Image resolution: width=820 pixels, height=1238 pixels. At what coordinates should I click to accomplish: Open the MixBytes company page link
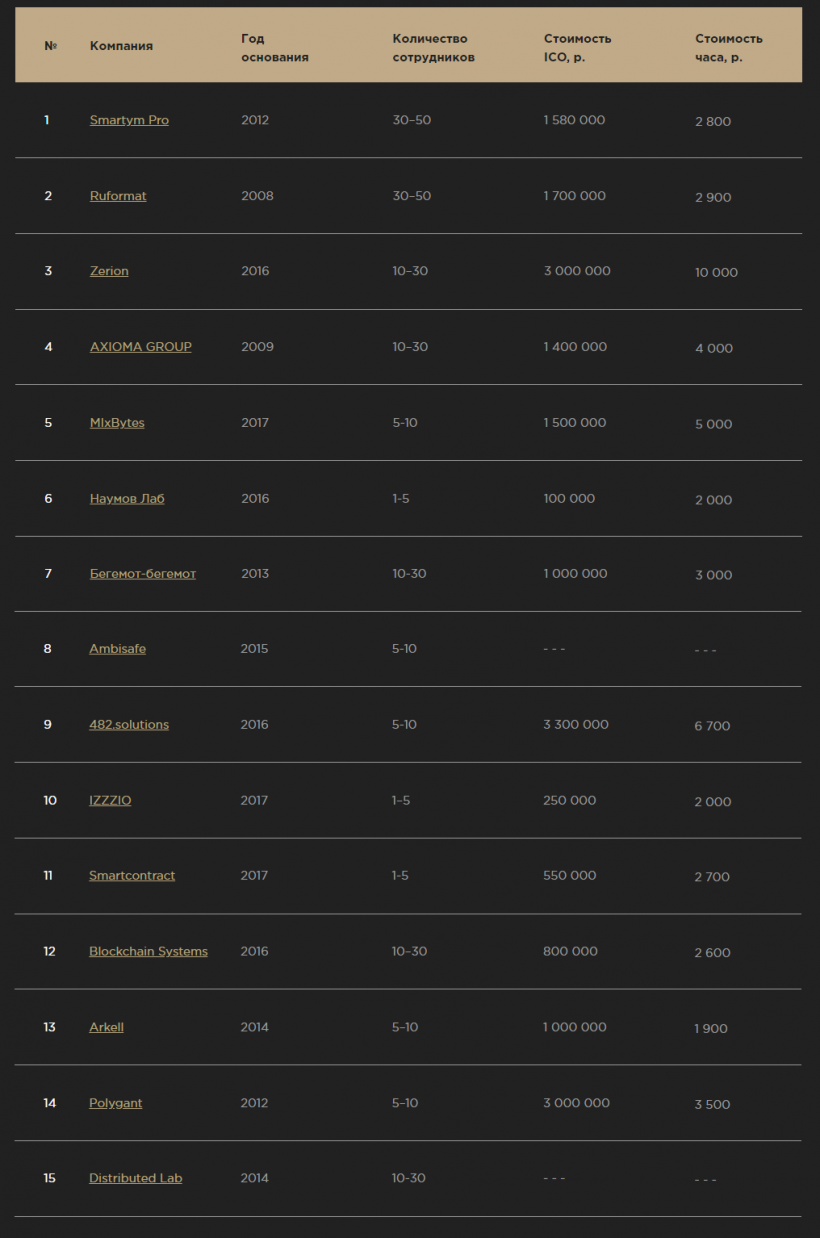(117, 423)
